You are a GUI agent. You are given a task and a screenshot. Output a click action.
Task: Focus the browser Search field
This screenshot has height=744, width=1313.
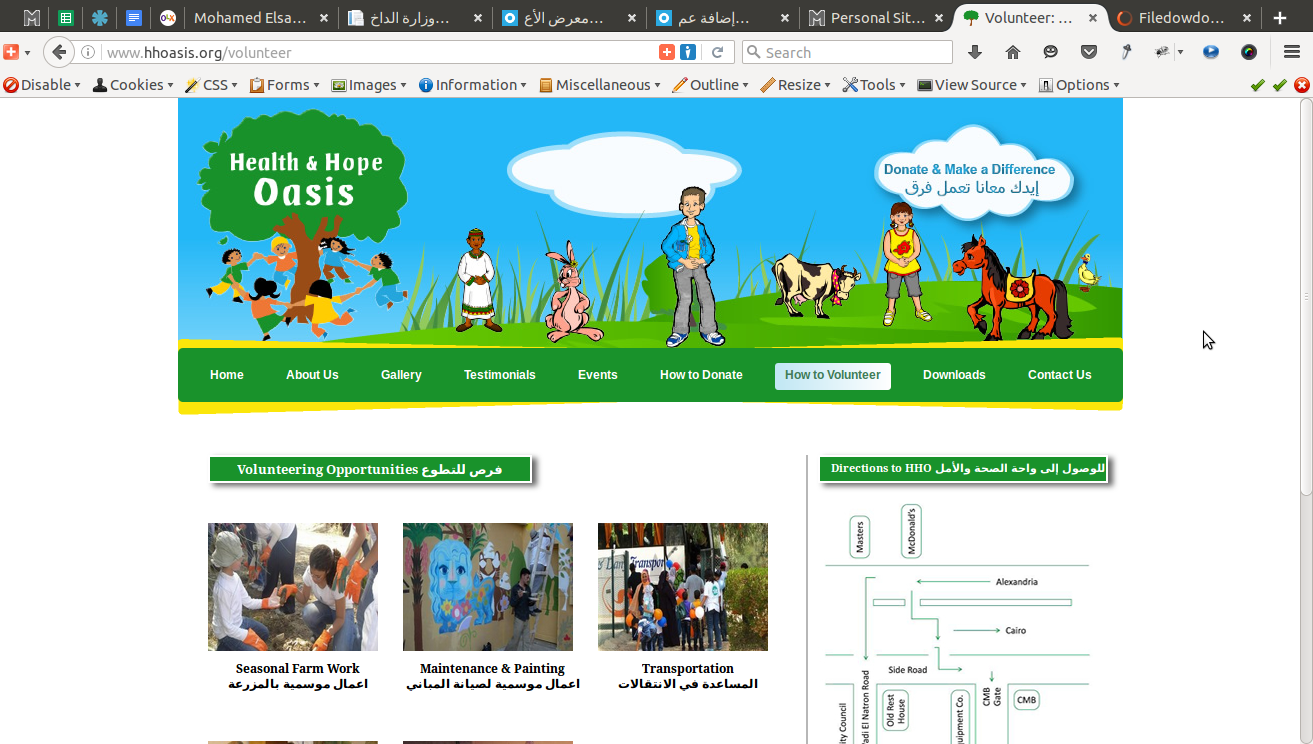coord(847,52)
